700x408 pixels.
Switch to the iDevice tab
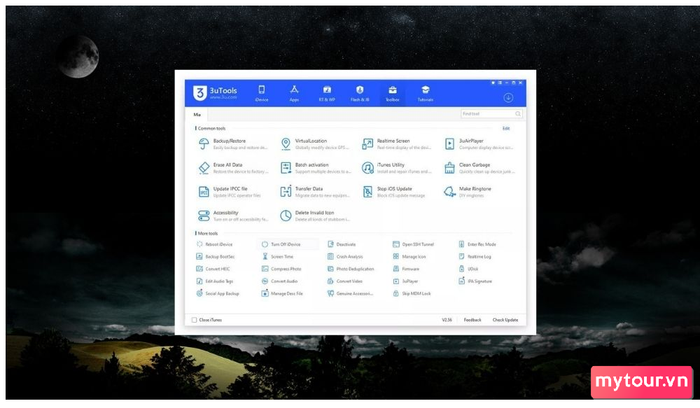pos(262,94)
